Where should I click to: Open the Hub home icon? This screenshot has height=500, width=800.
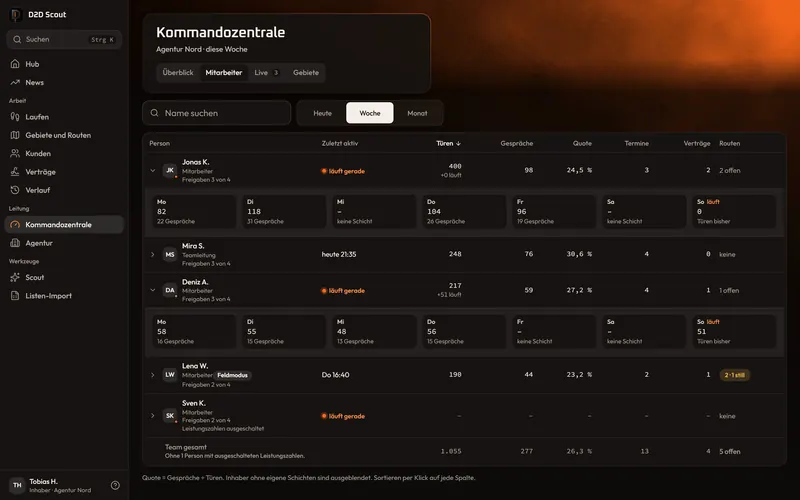point(15,64)
